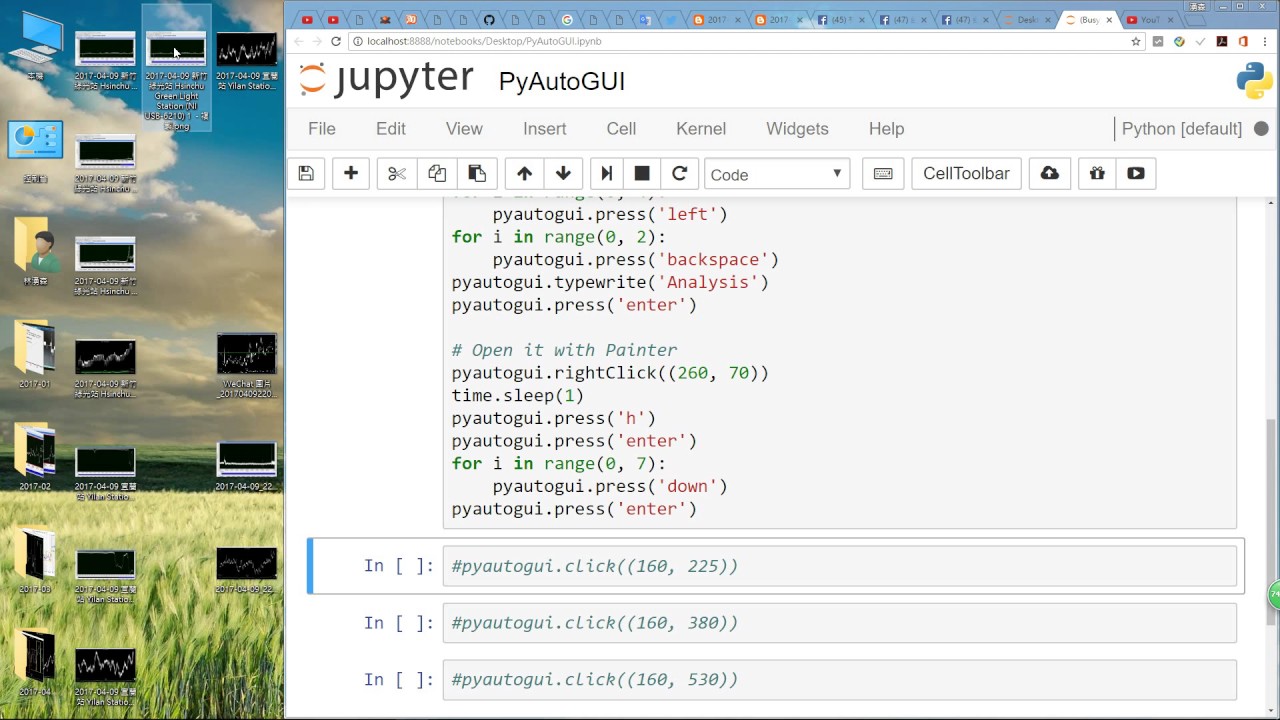Click the time.sleep(1) code line
The image size is (1280, 720).
point(517,395)
